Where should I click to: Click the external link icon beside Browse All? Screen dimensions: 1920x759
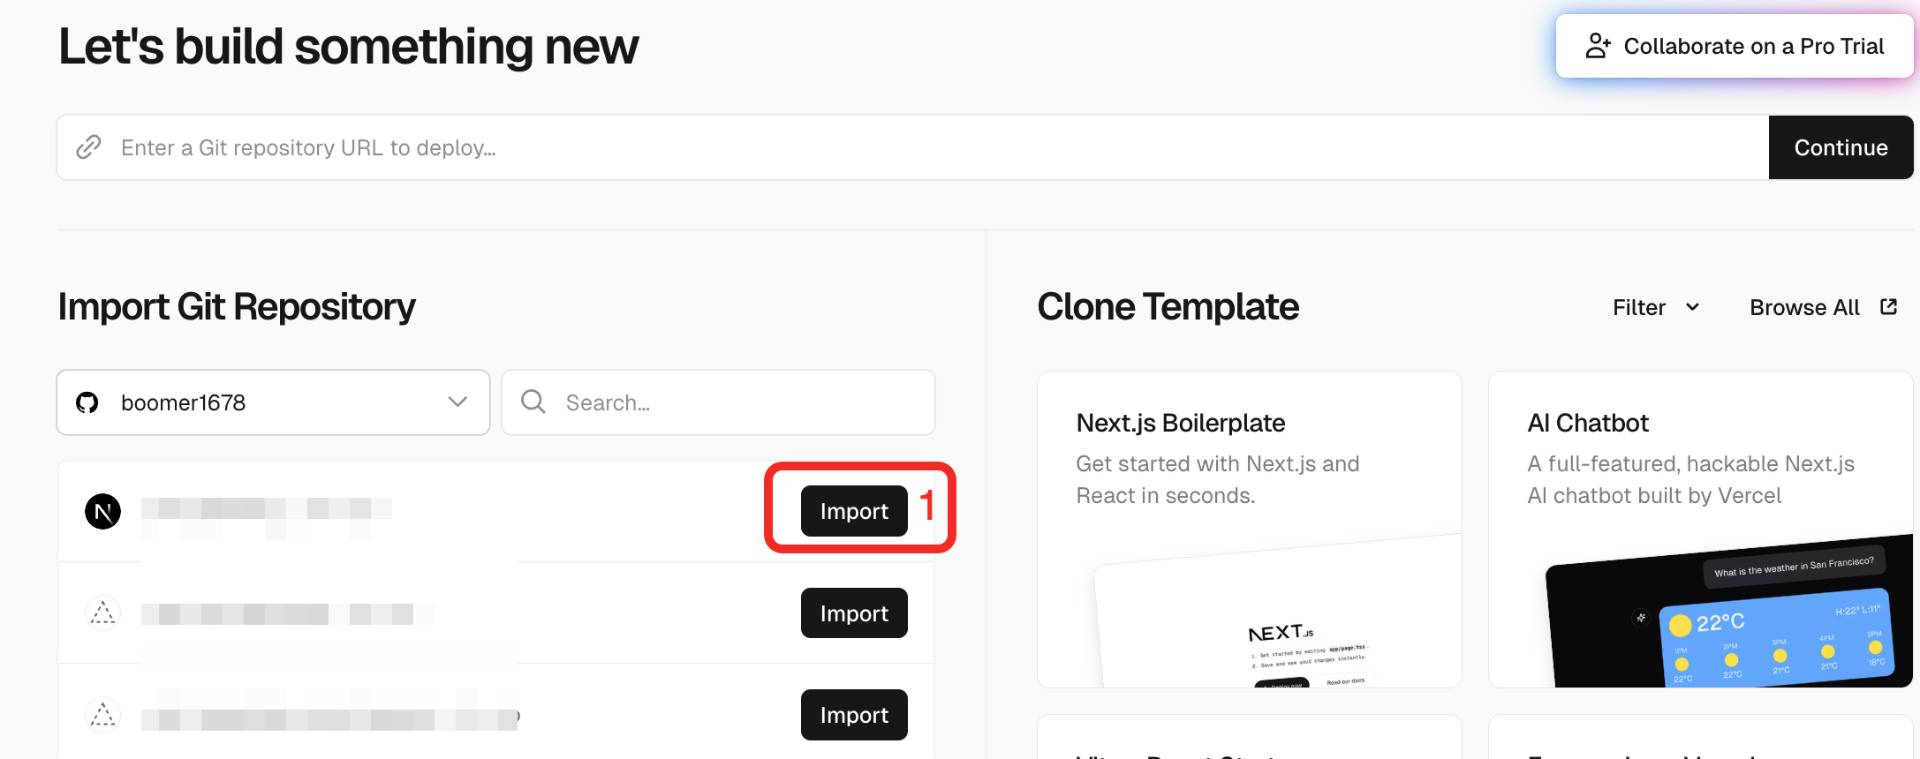(1888, 307)
